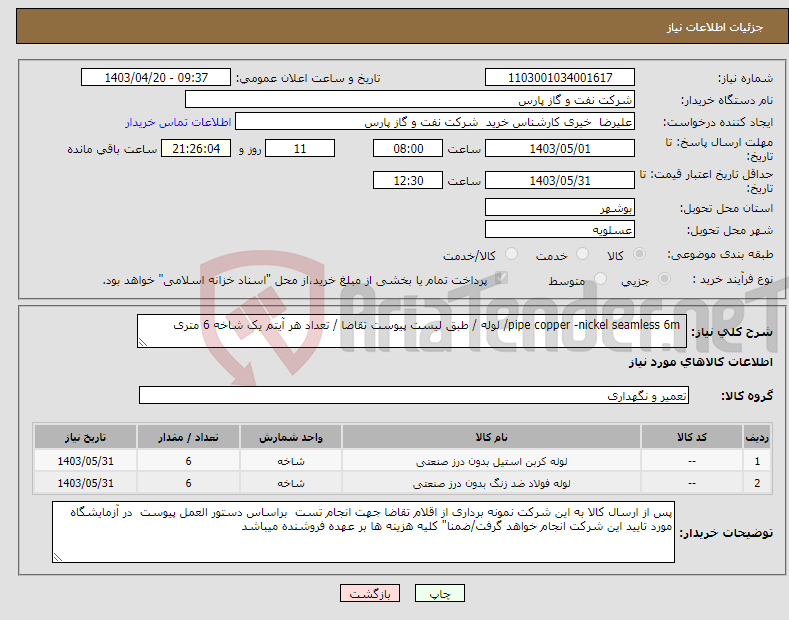Click the جزئیات اطلاعات نیاز header title
This screenshot has height=620, width=789.
point(715,27)
